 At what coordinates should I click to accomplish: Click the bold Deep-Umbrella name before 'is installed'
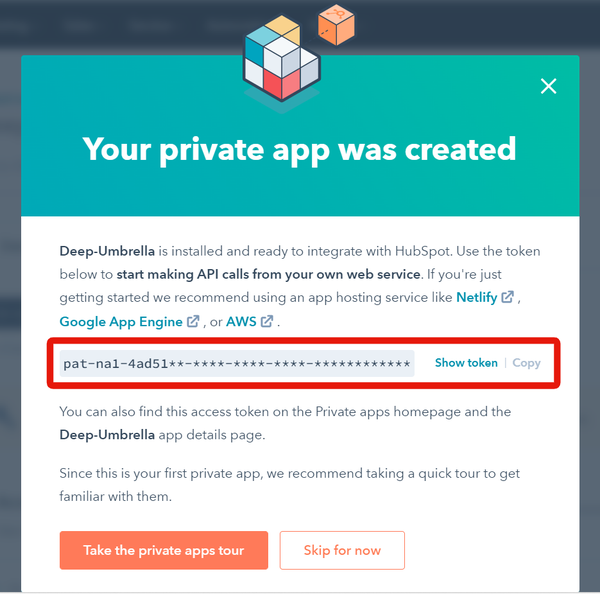107,251
